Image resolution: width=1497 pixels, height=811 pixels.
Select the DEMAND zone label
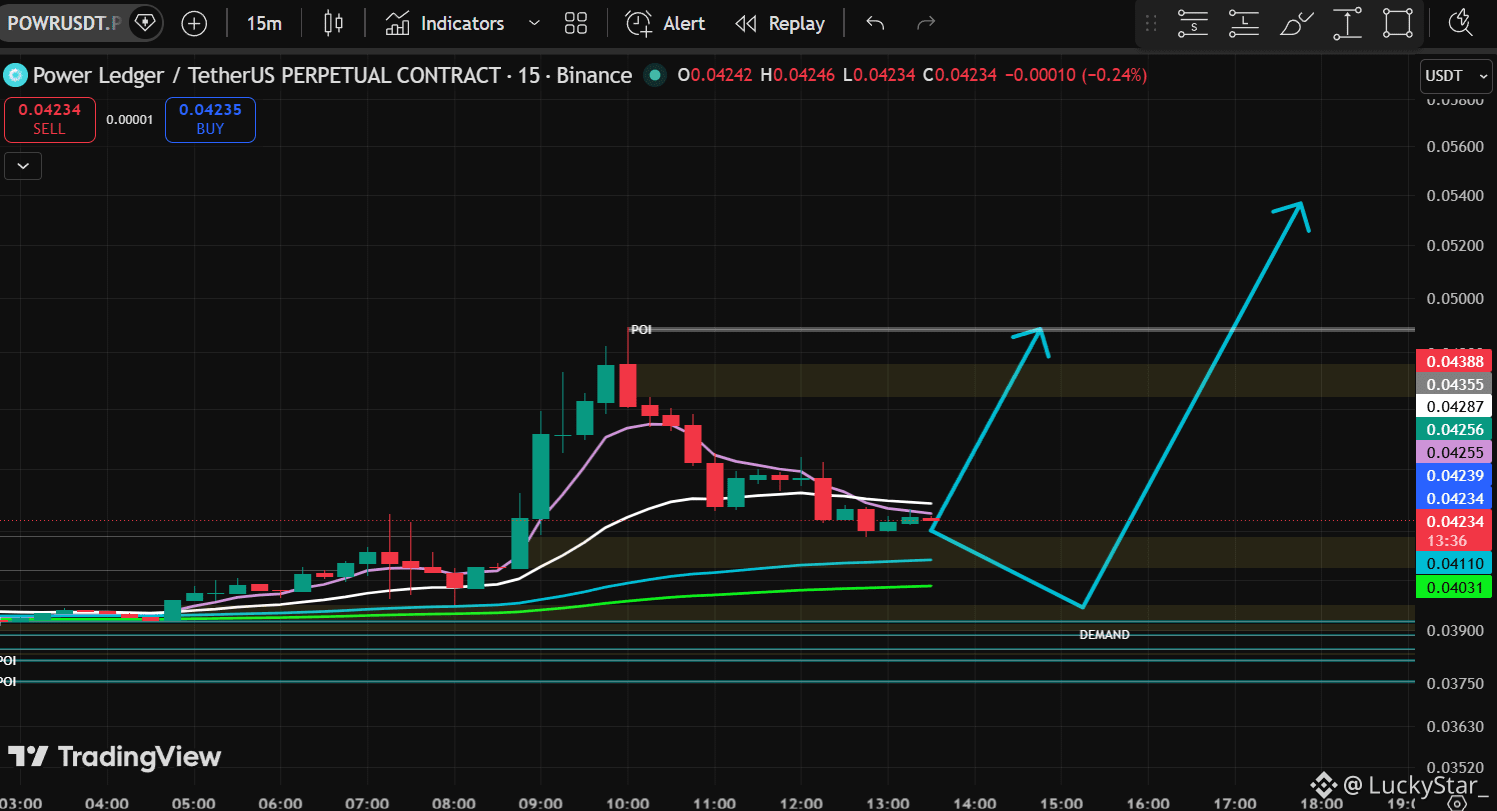[1105, 635]
